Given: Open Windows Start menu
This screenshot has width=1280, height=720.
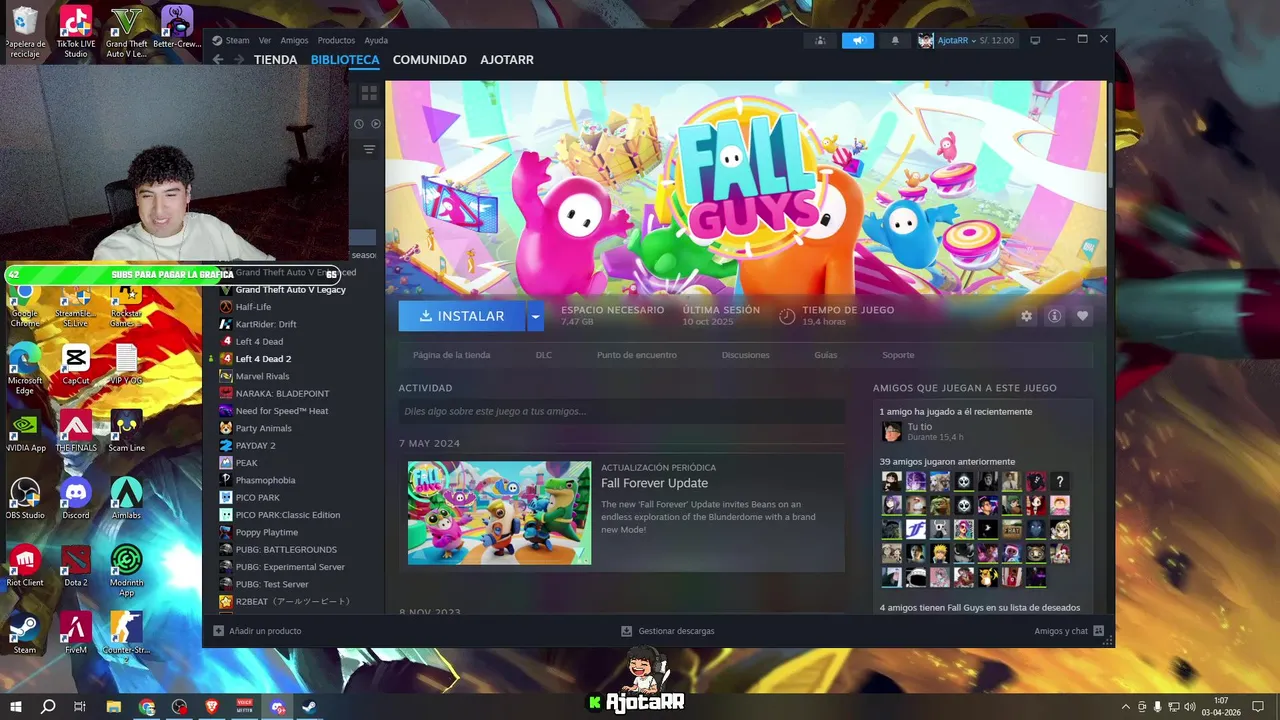Looking at the screenshot, I should [x=16, y=707].
